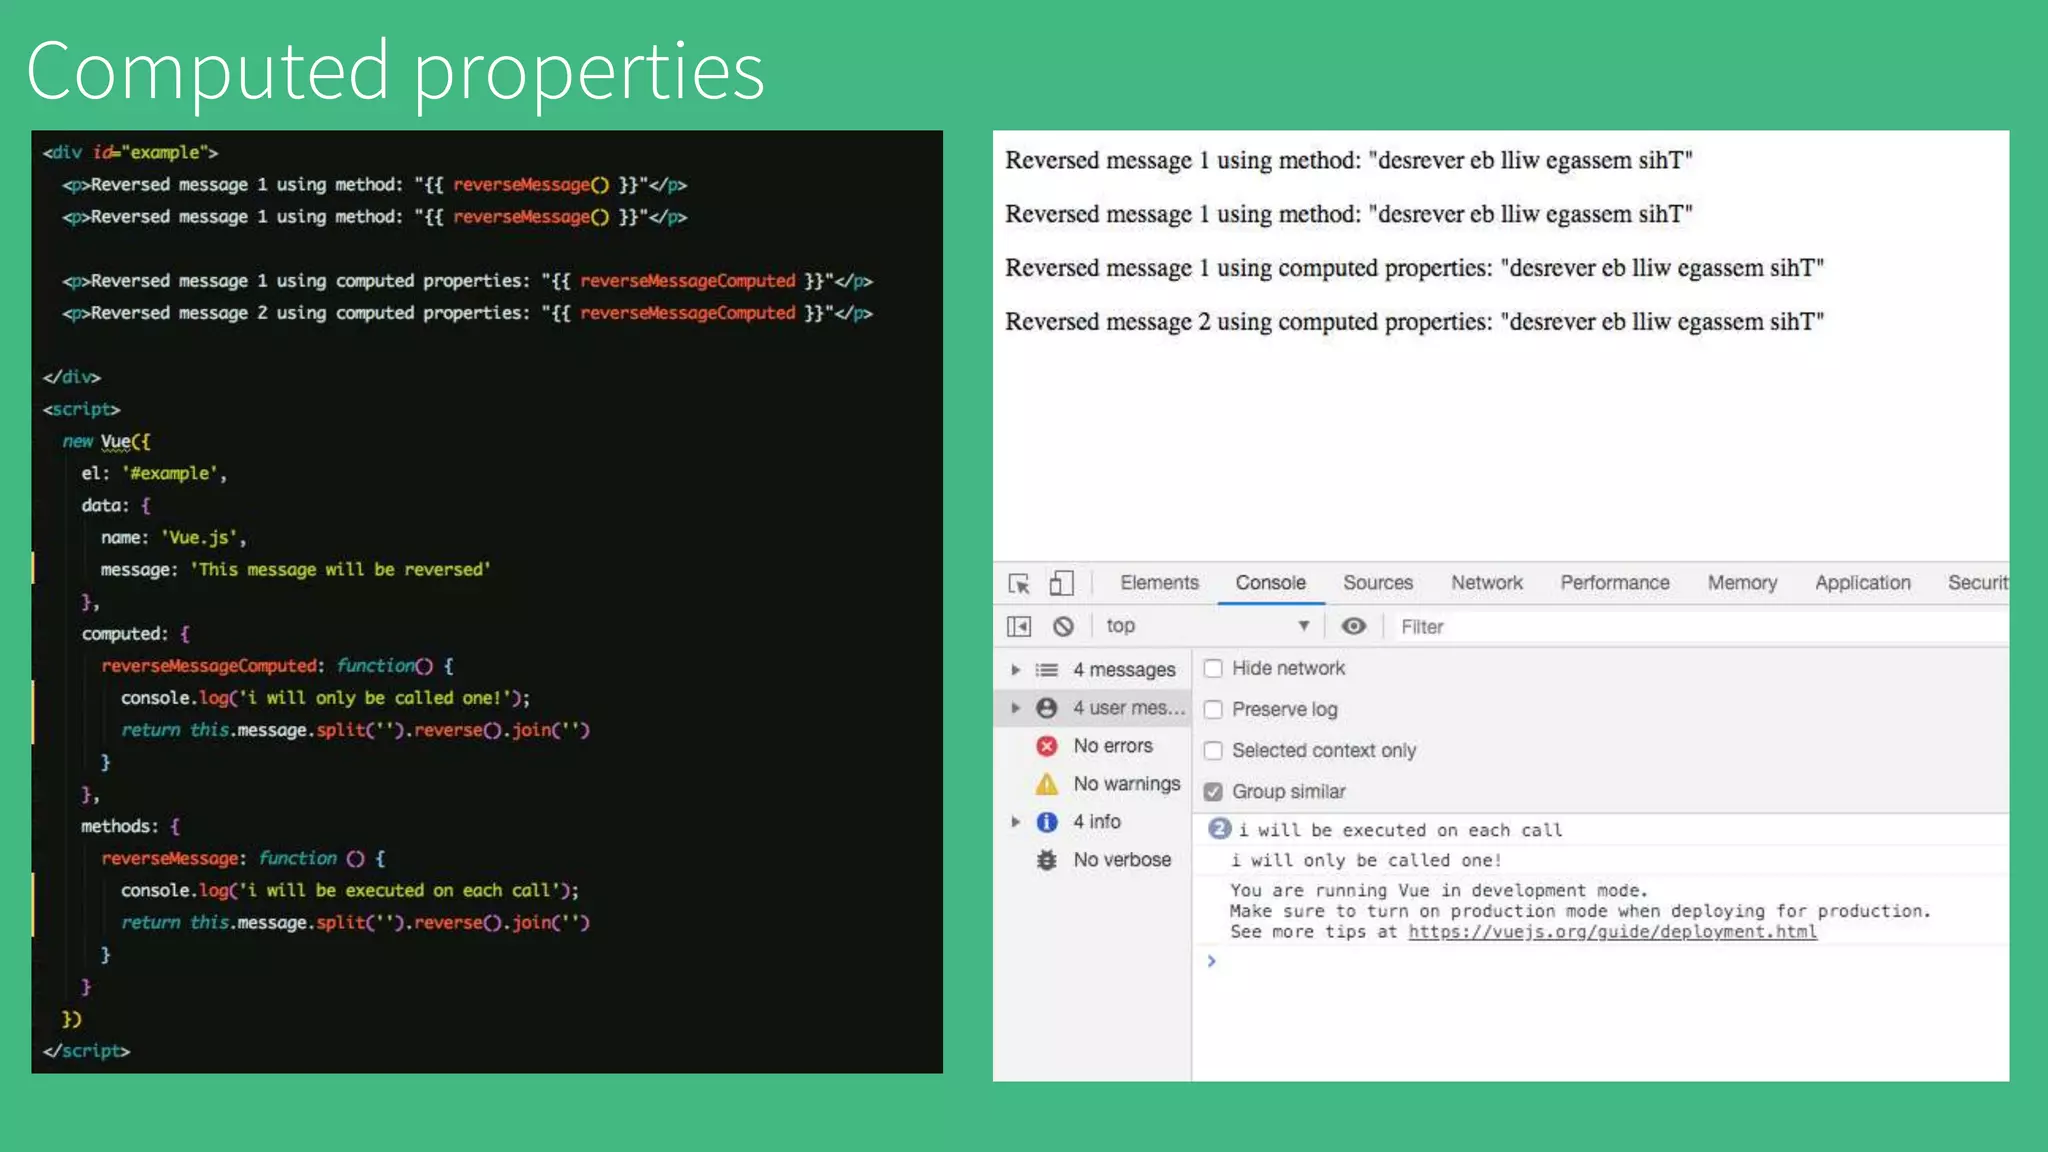Image resolution: width=2048 pixels, height=1152 pixels.
Task: Select the blue info circle icon
Action: [1047, 822]
